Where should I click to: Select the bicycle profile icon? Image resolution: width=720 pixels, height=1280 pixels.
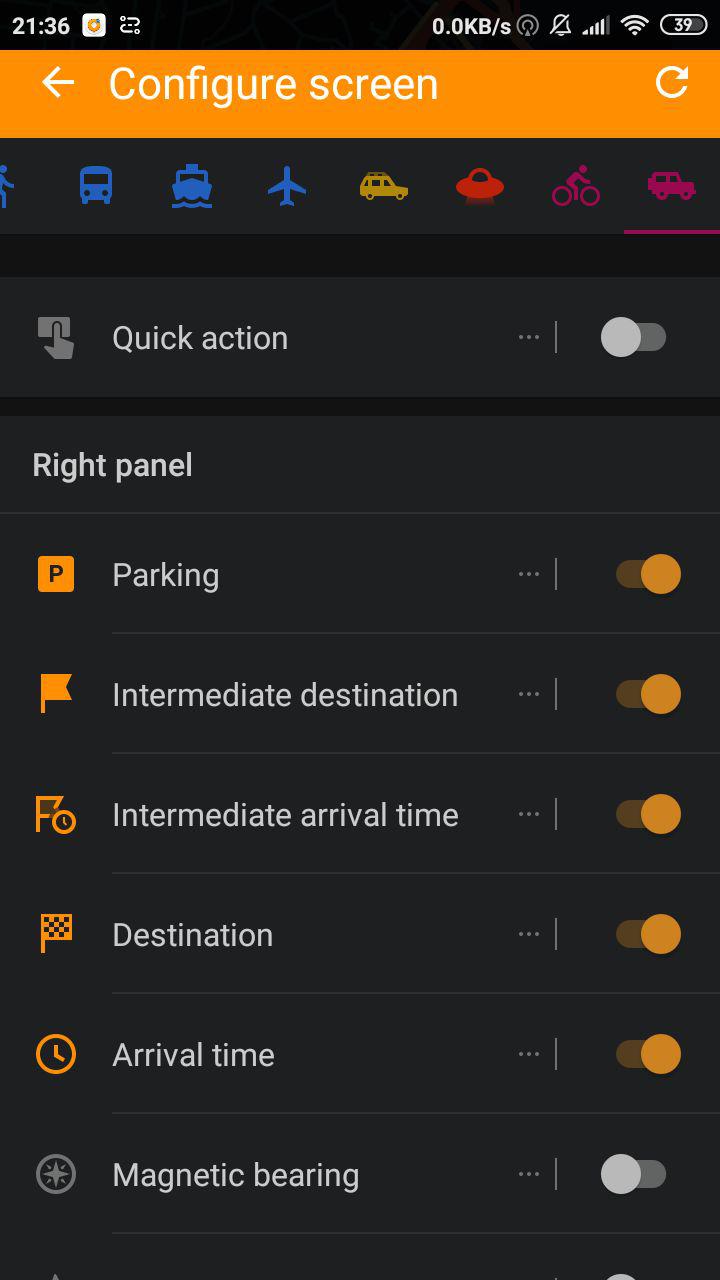coord(576,186)
